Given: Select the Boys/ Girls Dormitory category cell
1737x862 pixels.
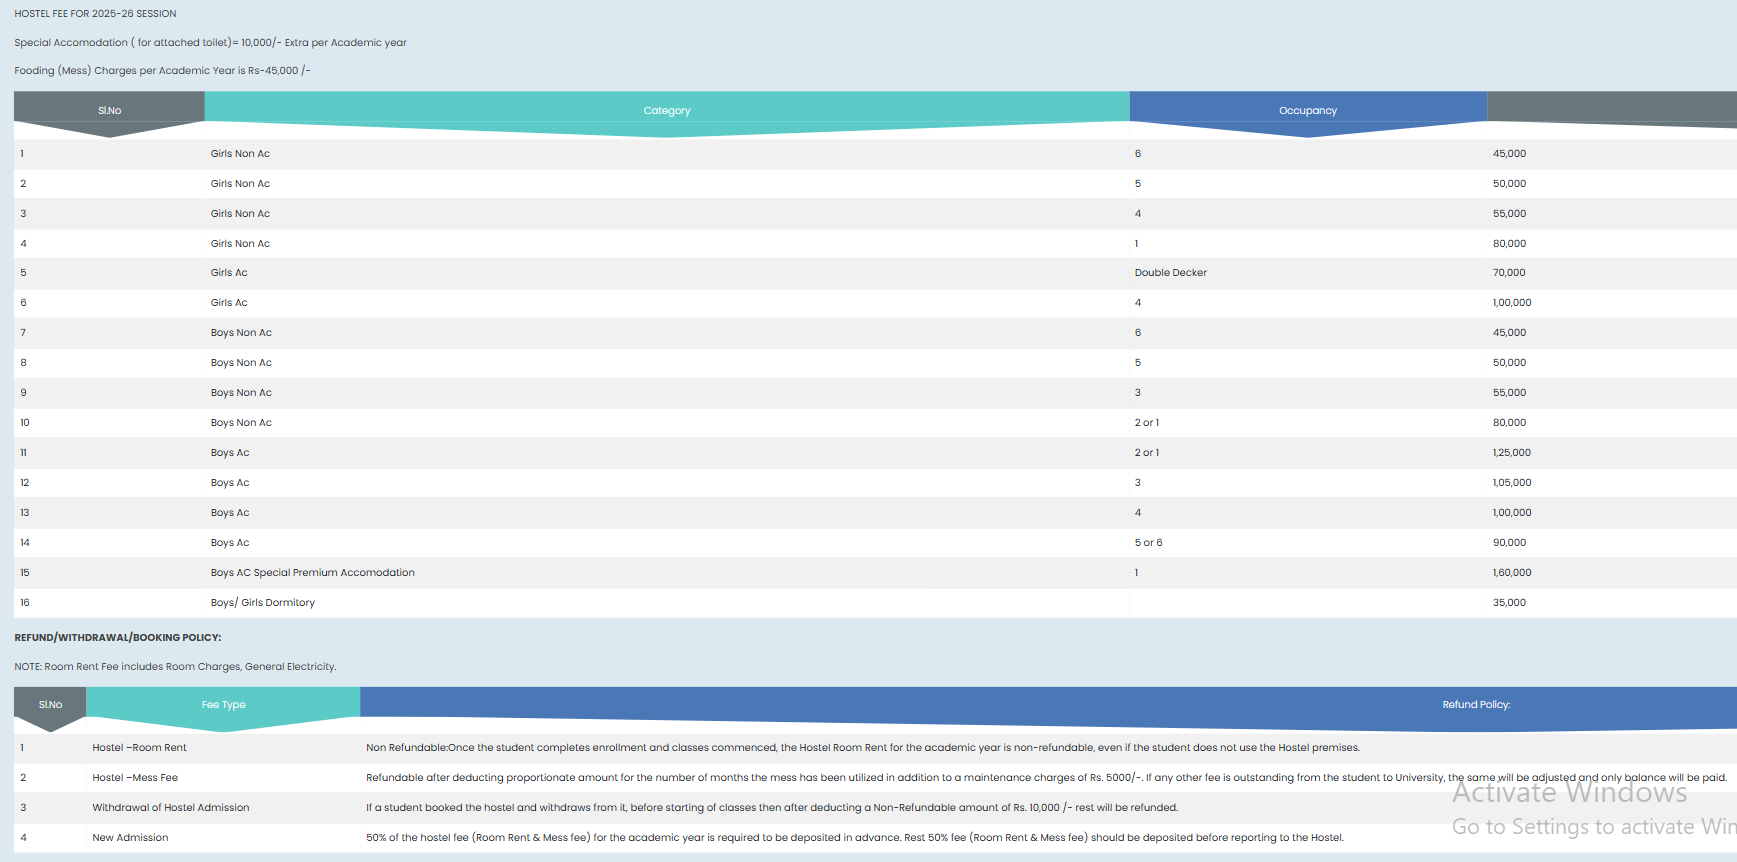Looking at the screenshot, I should [x=262, y=603].
